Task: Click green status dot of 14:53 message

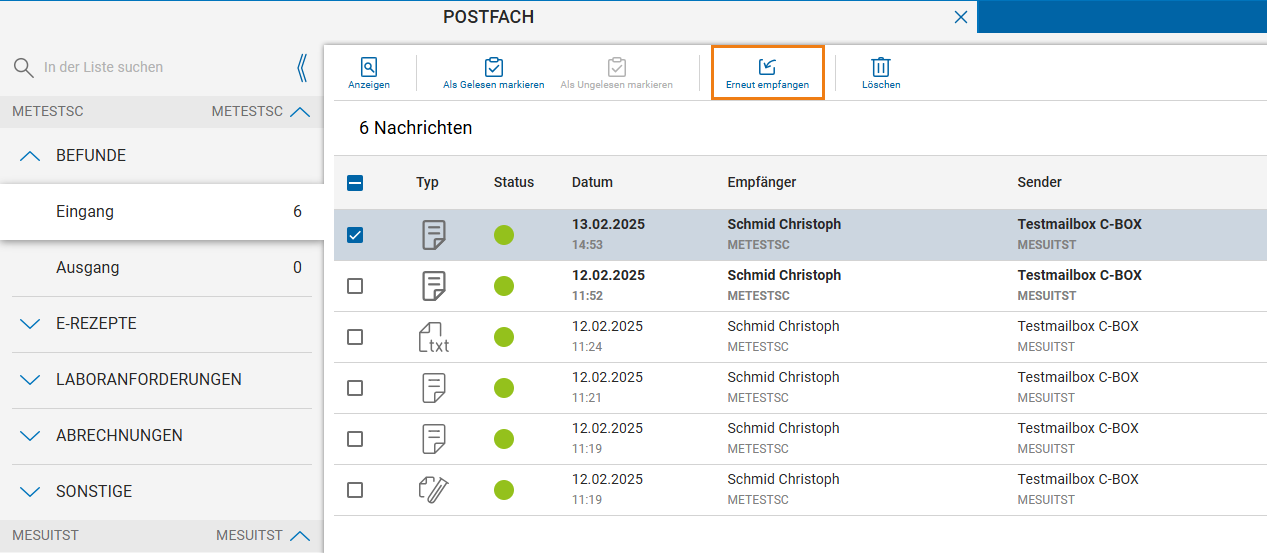Action: click(x=504, y=235)
